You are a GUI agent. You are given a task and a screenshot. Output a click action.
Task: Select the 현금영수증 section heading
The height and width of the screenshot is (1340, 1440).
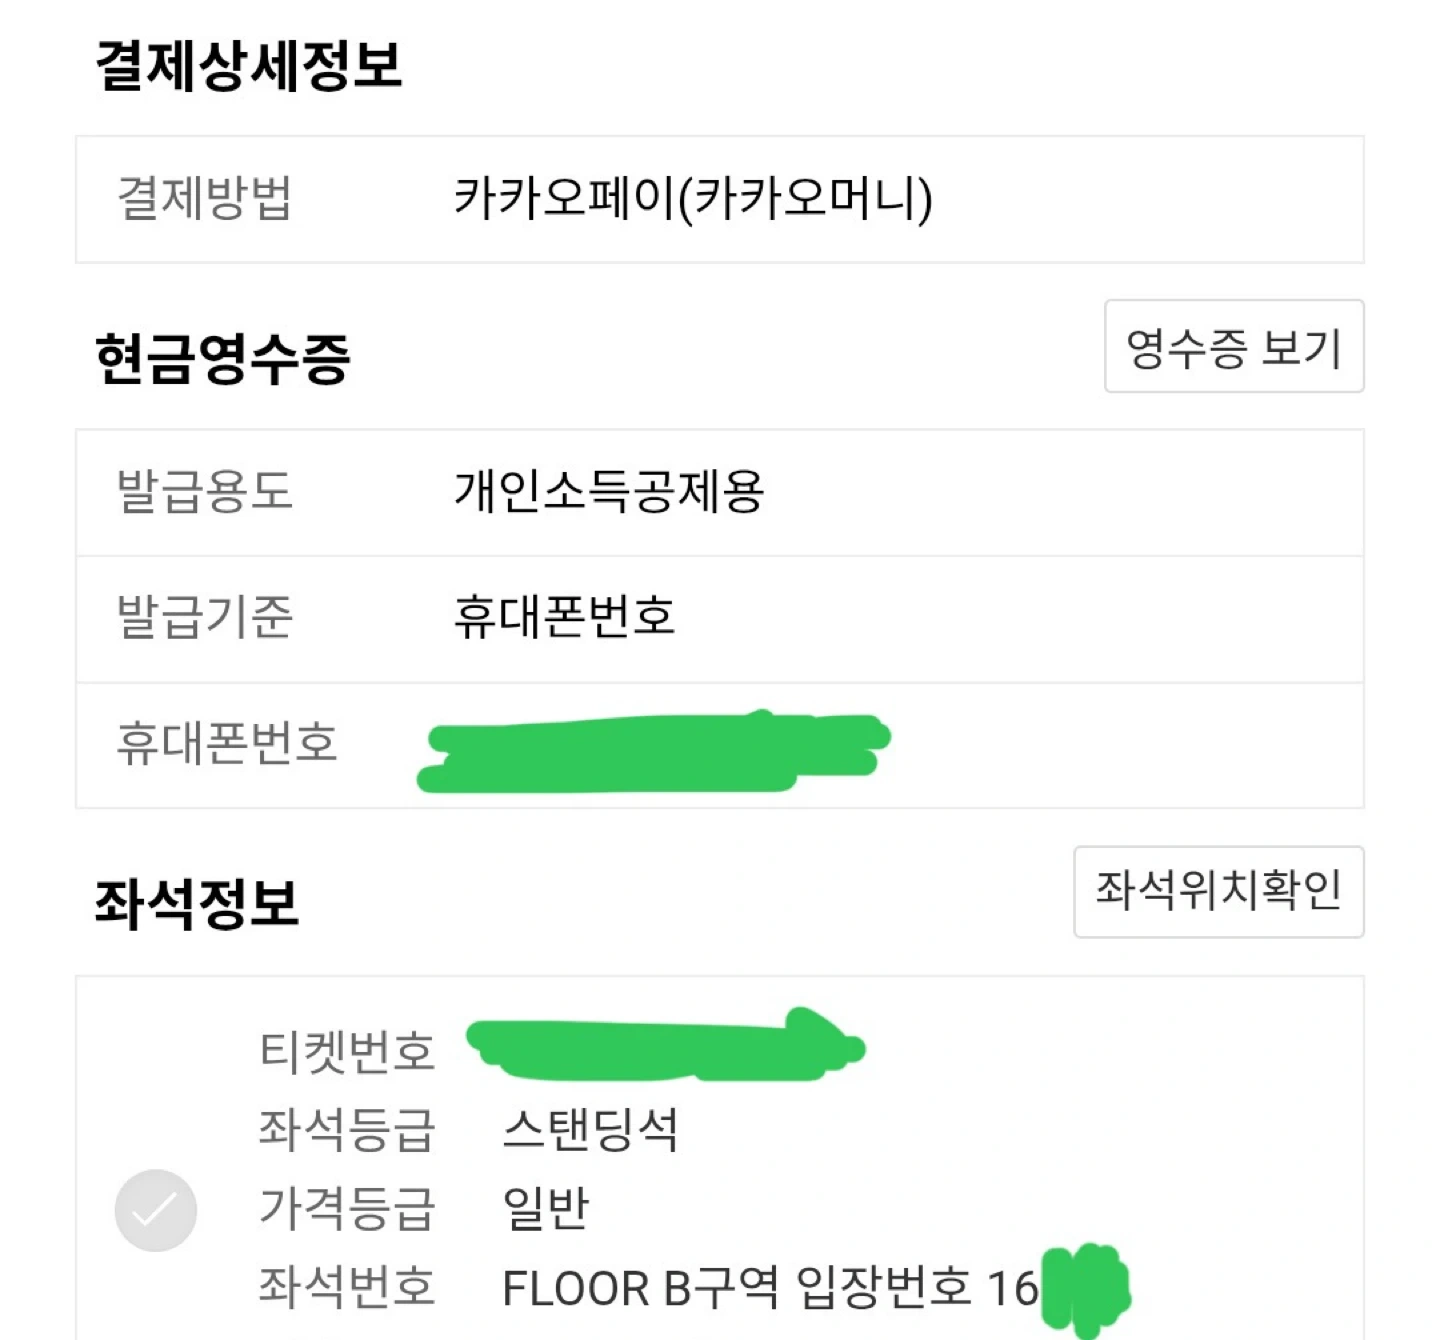click(222, 359)
